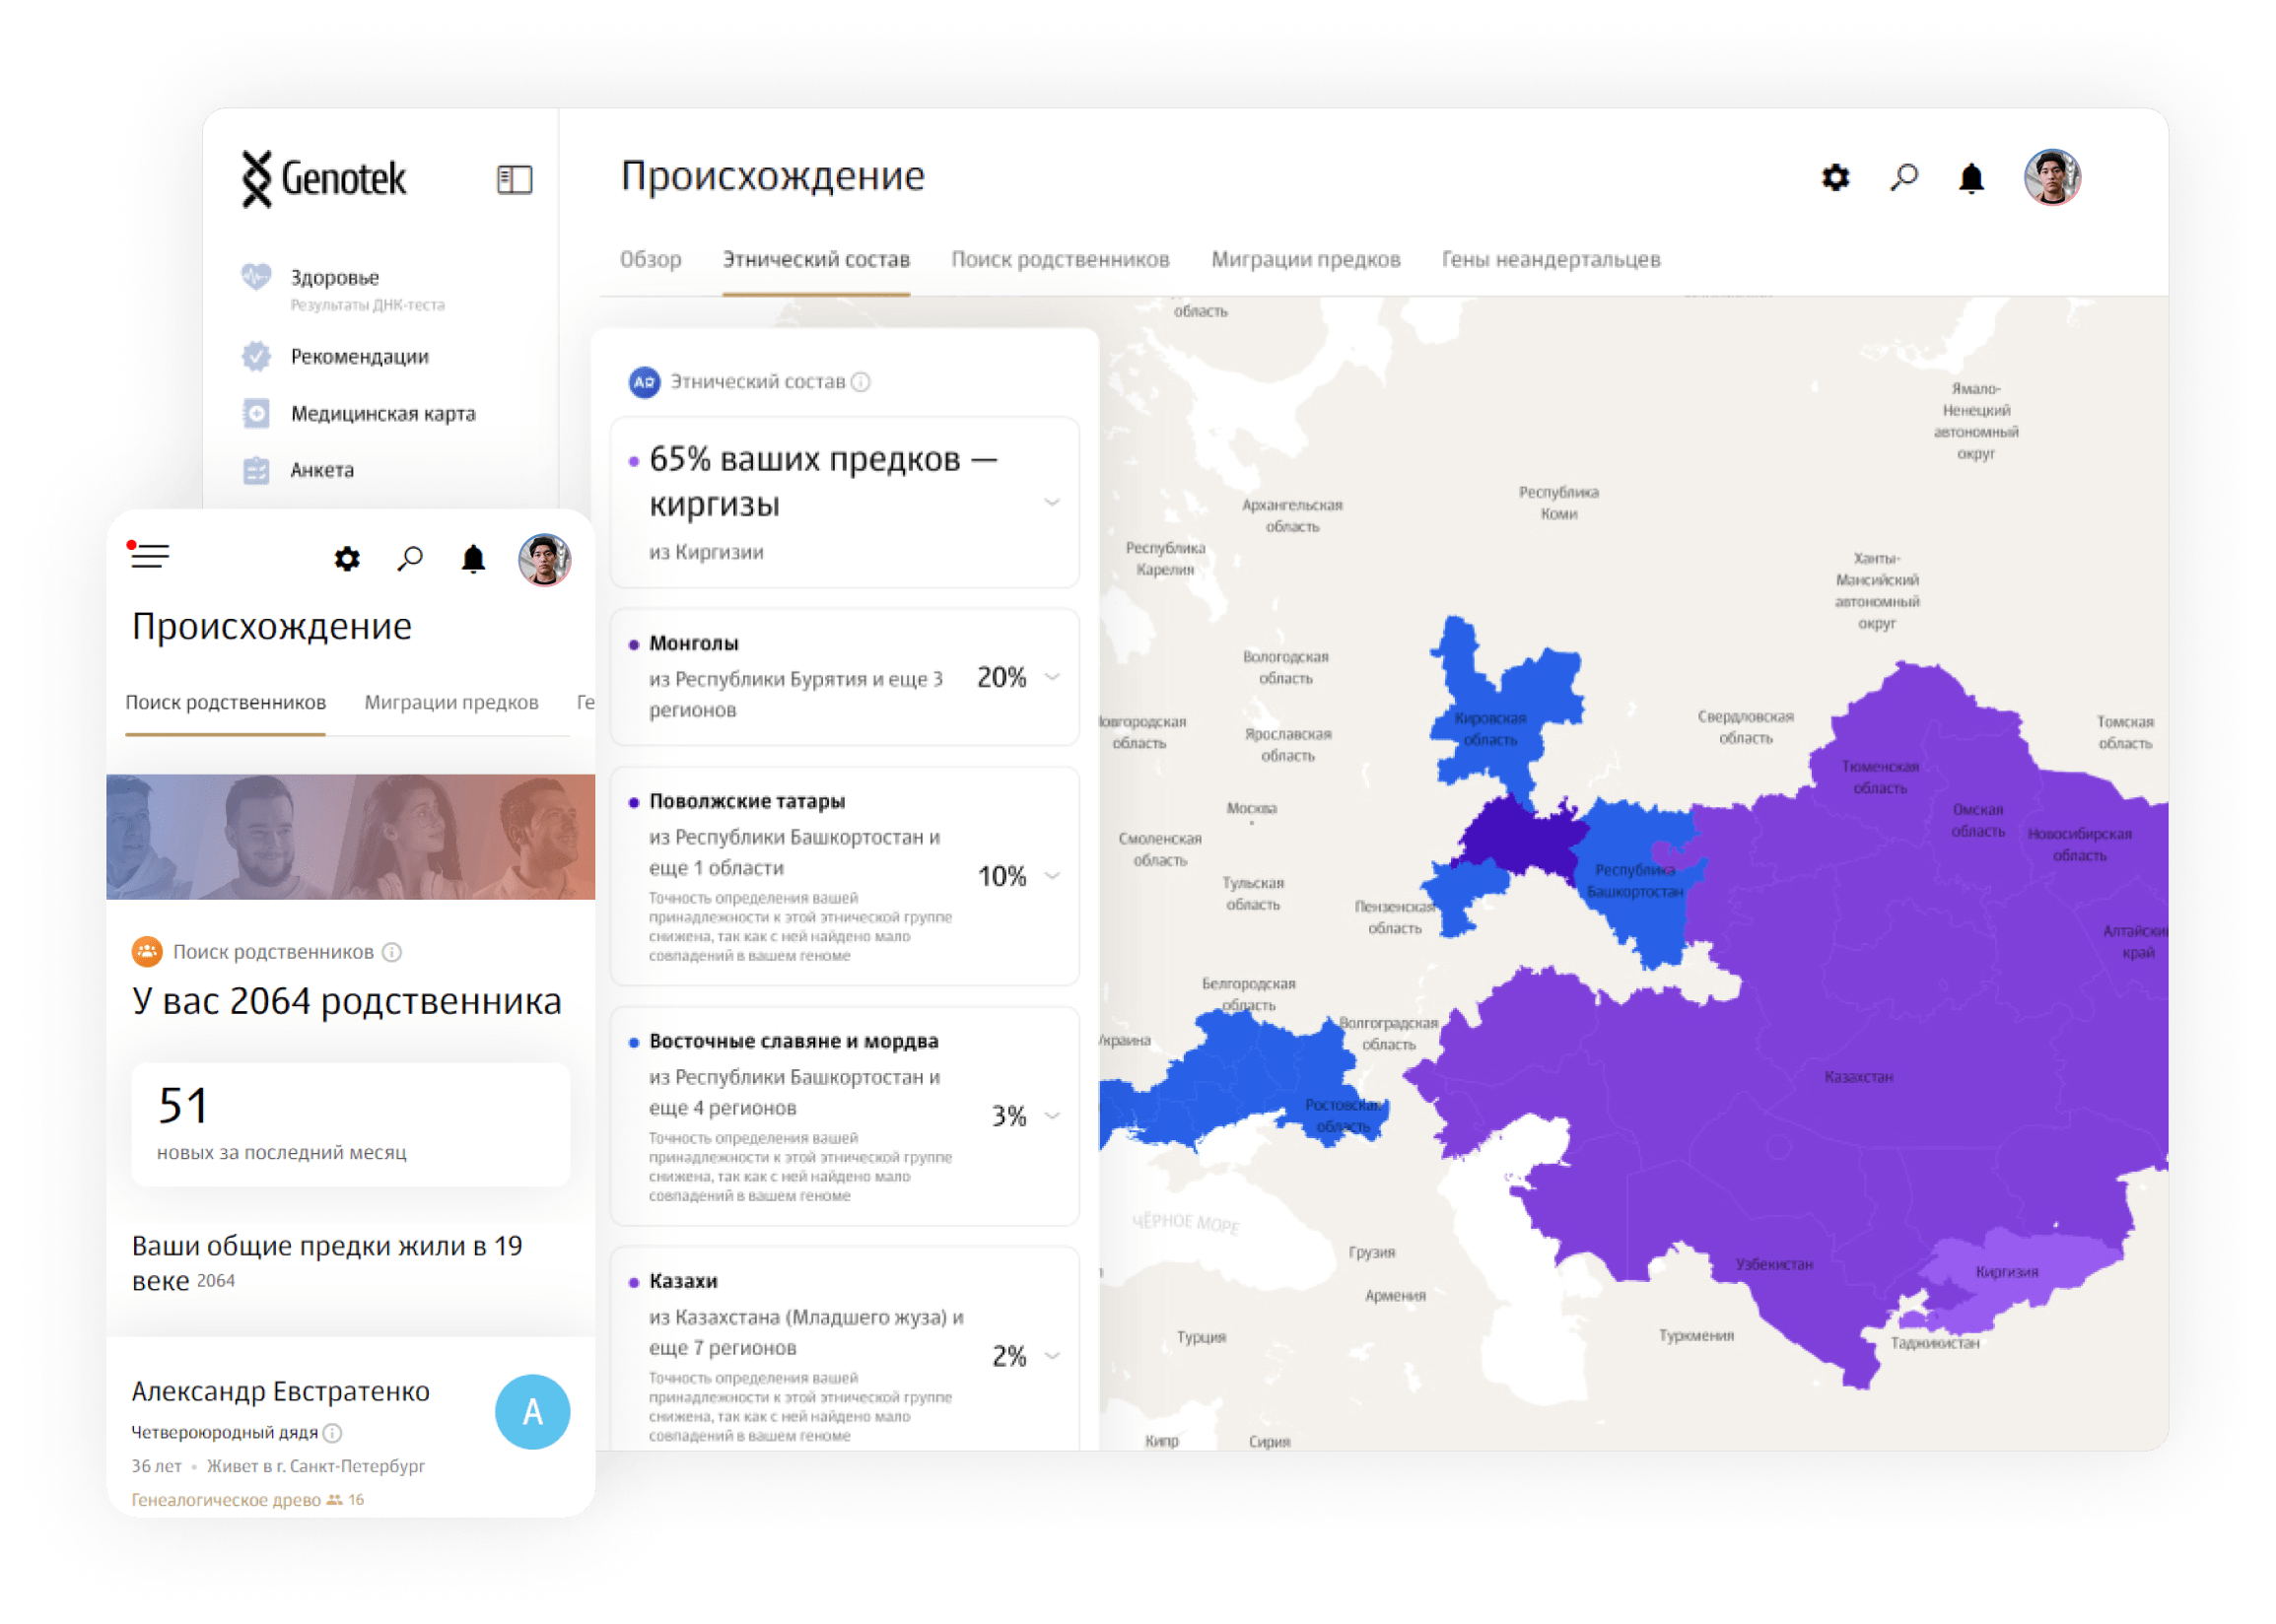Open mobile notifications bell icon
Viewport: 2276px width, 1624px height.
pos(473,558)
